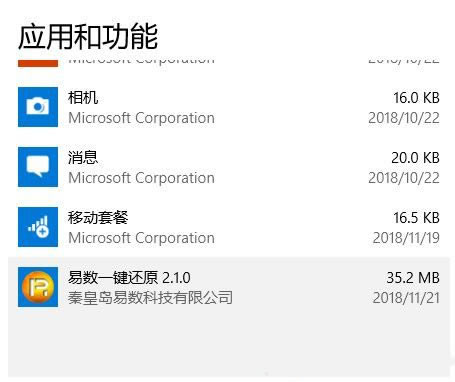The image size is (455, 382).
Task: Click the 相机 camera app icon
Action: pyautogui.click(x=38, y=107)
